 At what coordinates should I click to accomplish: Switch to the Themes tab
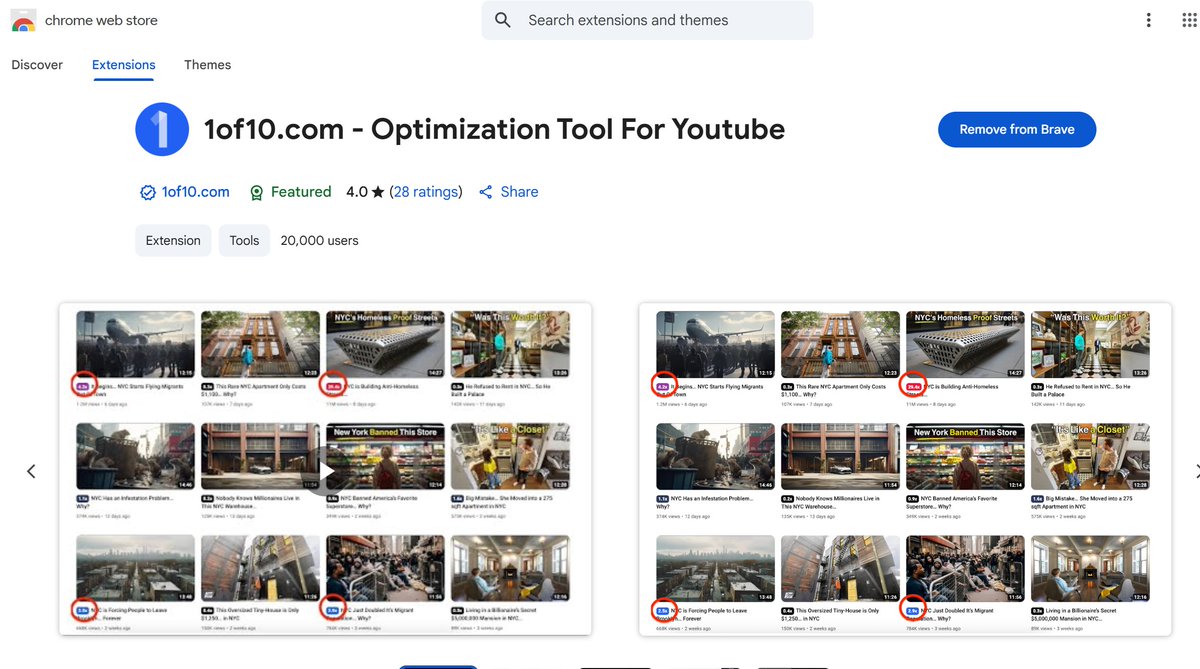point(207,65)
